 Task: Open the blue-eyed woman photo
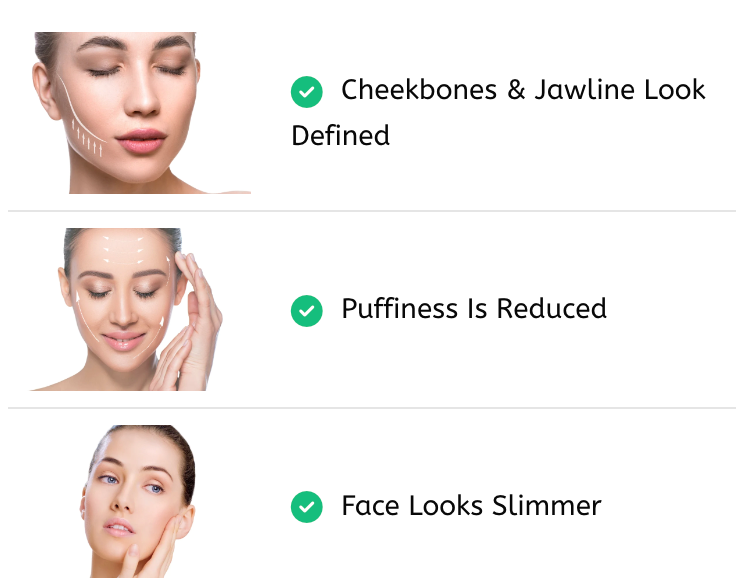(x=138, y=501)
